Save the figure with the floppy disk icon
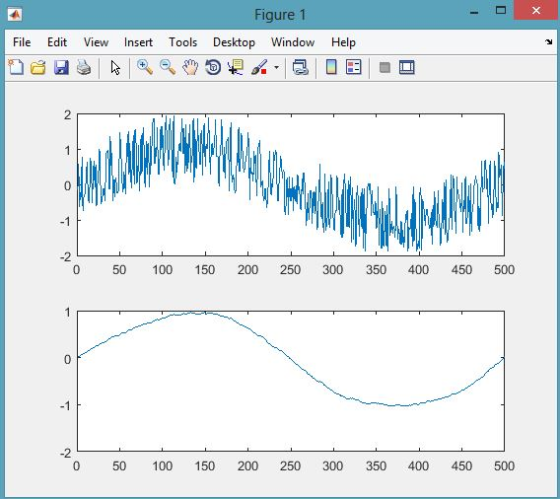The height and width of the screenshot is (499, 560). coord(61,67)
